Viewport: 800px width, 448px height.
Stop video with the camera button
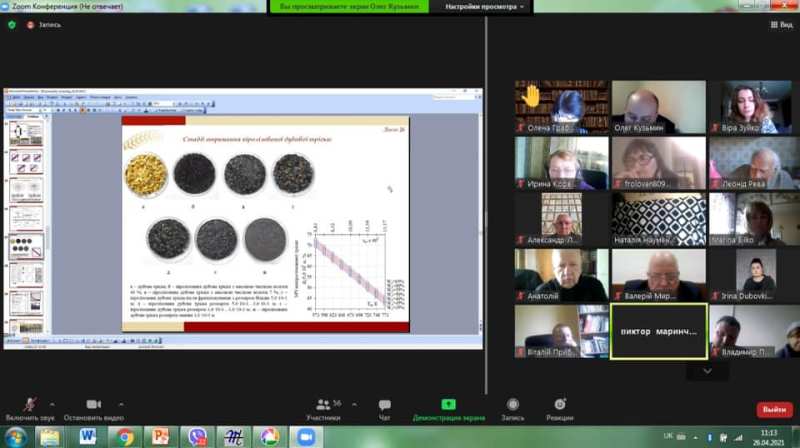(x=93, y=409)
